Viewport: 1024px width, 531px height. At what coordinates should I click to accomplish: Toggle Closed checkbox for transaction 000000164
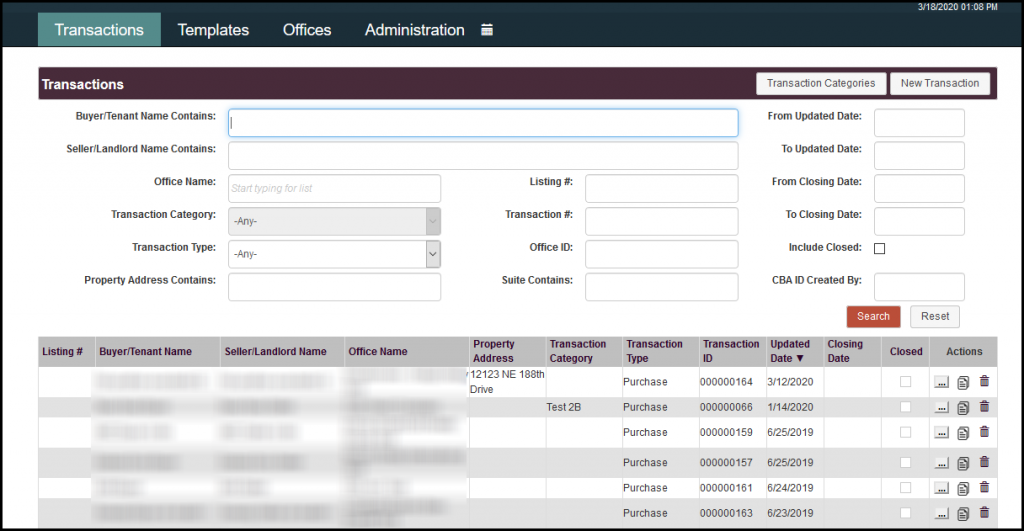(905, 381)
